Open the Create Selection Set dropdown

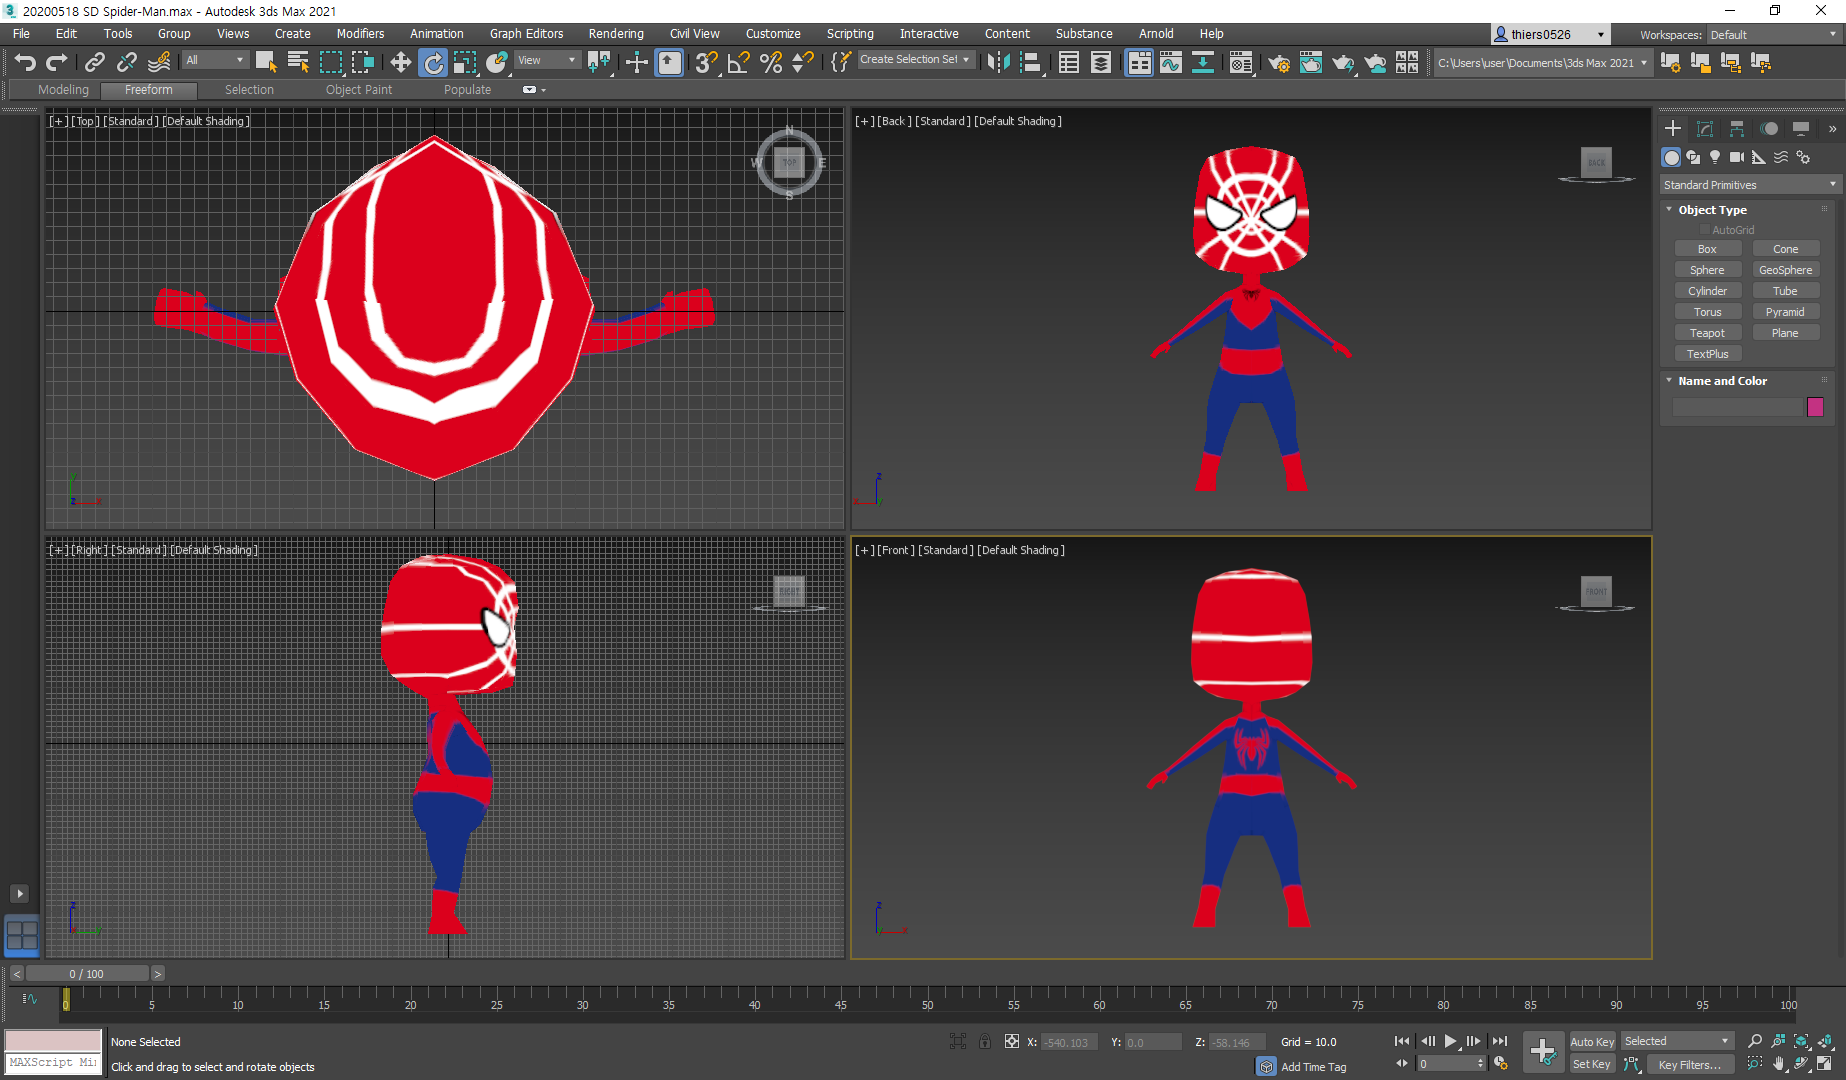[x=914, y=60]
